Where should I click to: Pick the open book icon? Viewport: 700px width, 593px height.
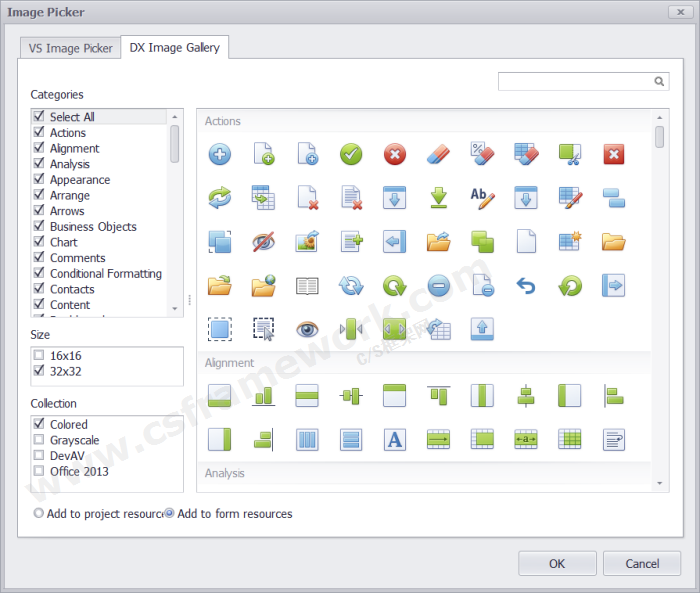click(307, 286)
